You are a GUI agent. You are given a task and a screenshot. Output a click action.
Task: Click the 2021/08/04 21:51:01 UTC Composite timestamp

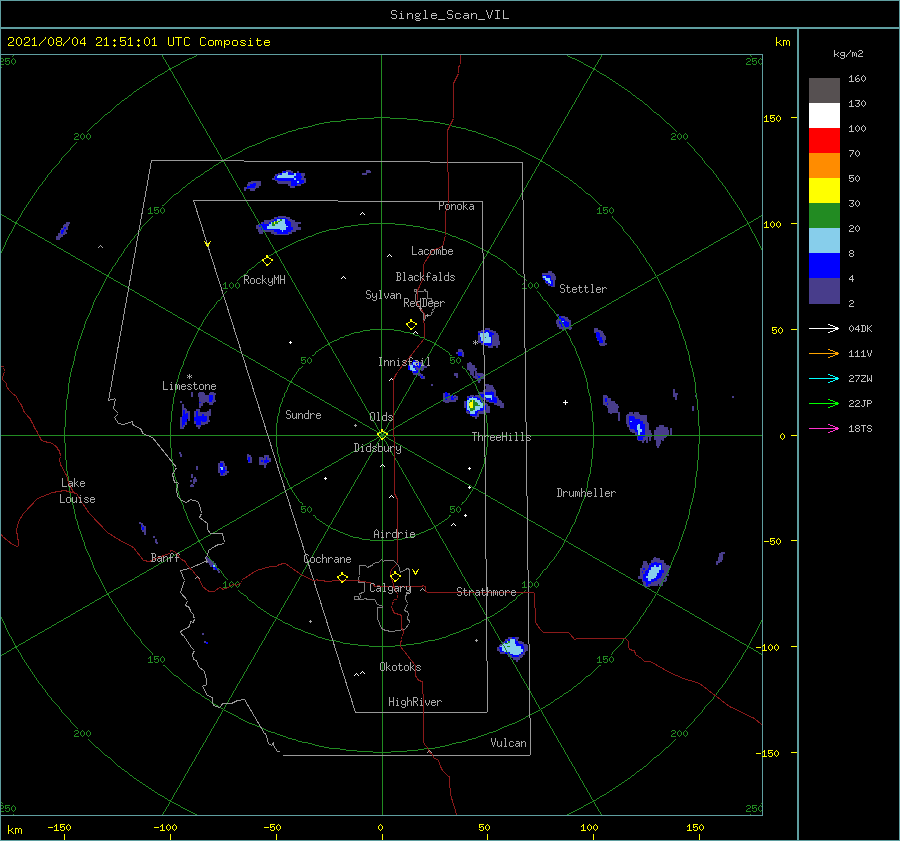[x=138, y=42]
